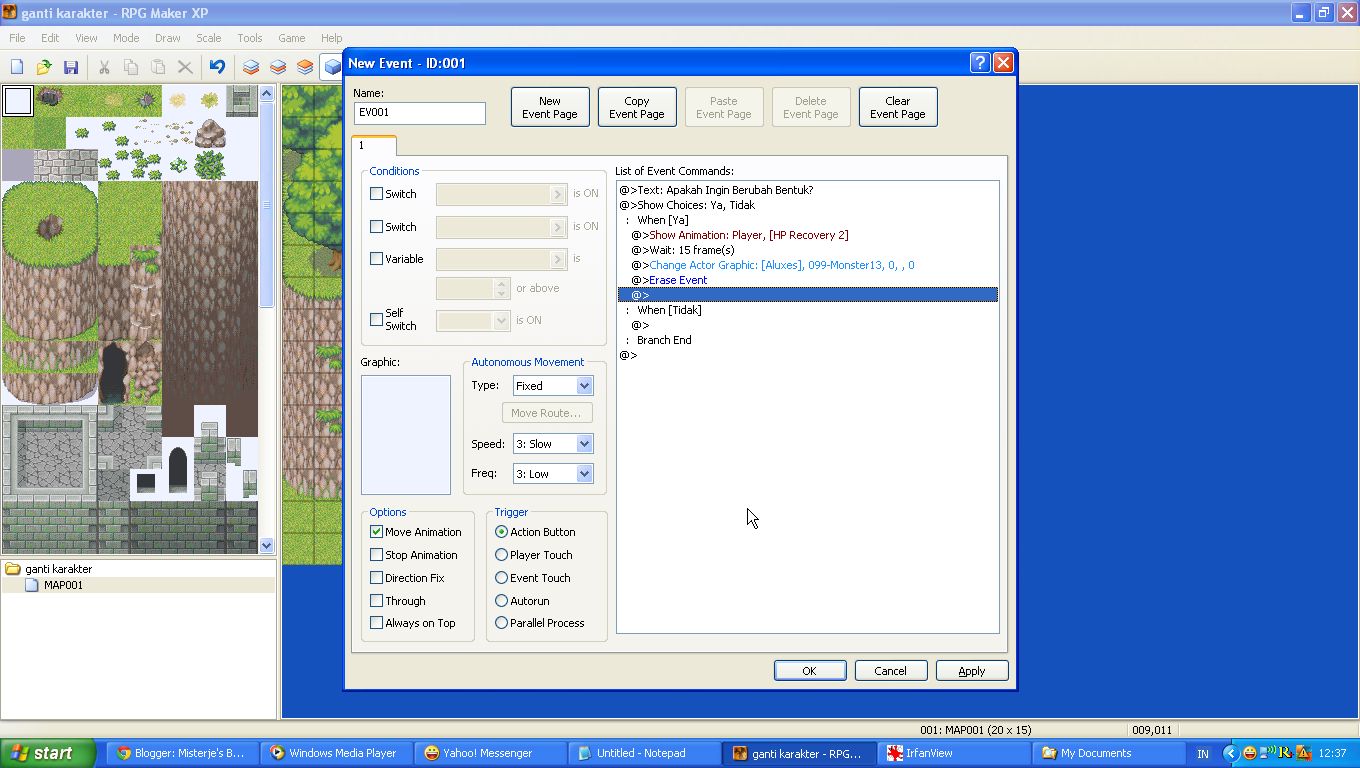Switch to tile Layer 2 editing mode
The image size is (1360, 768).
coord(277,66)
